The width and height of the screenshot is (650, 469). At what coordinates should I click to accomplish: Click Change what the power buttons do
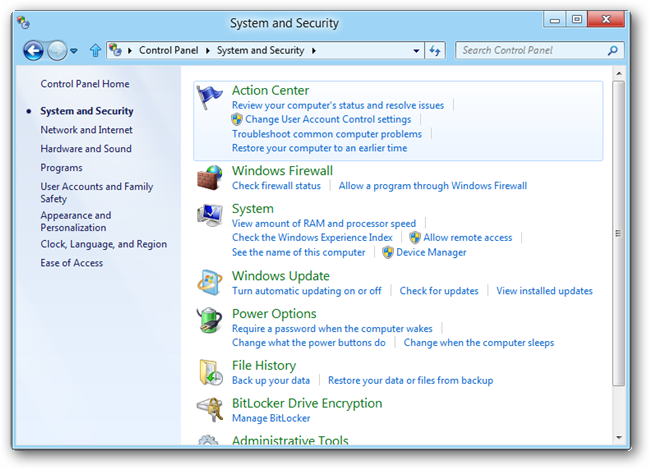coord(309,343)
